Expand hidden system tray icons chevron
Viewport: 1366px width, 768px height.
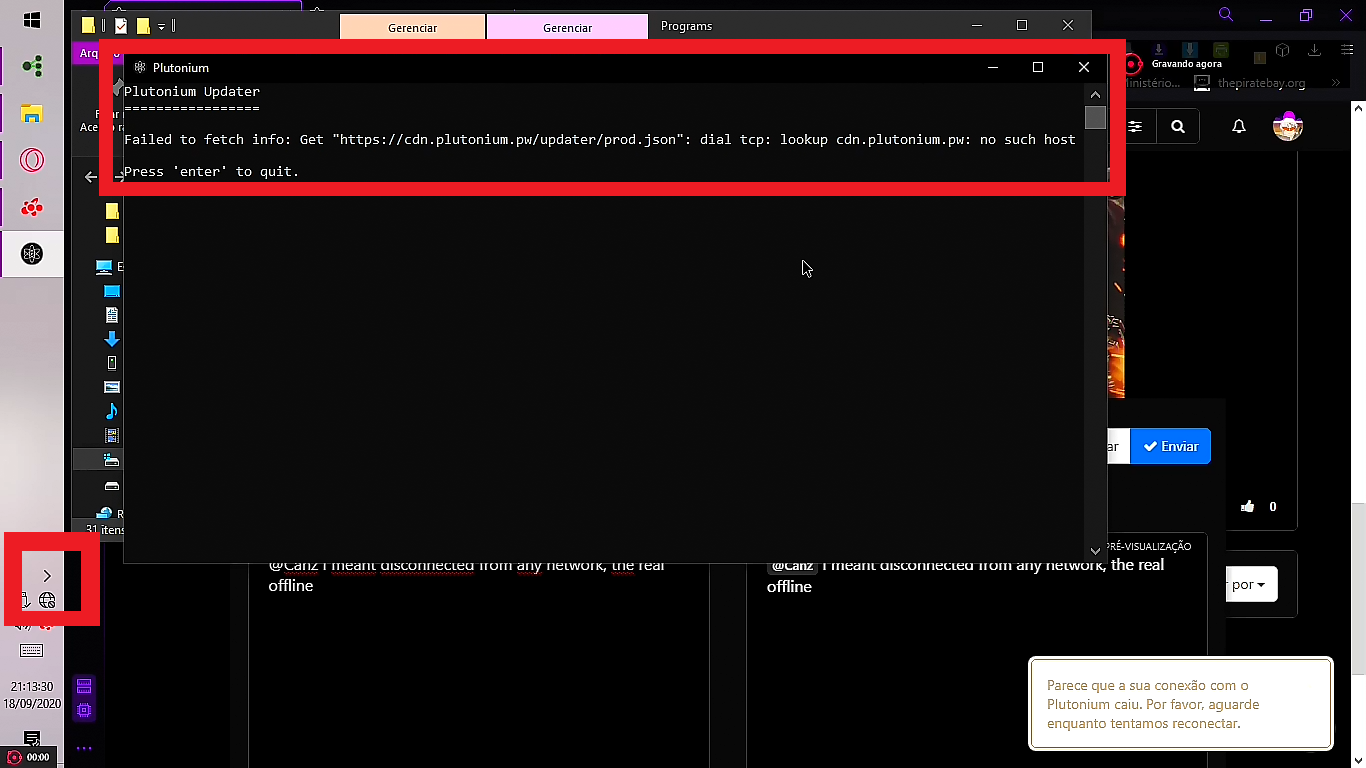tap(46, 576)
